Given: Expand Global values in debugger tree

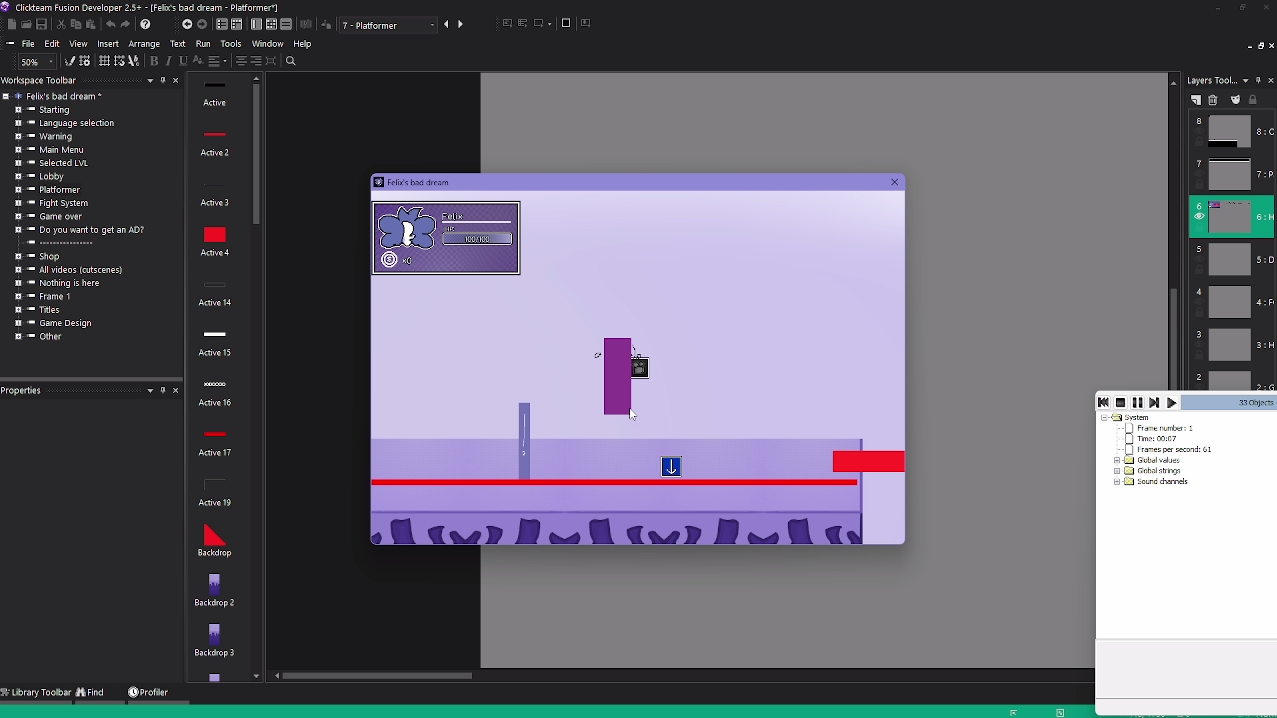Looking at the screenshot, I should tap(1117, 460).
